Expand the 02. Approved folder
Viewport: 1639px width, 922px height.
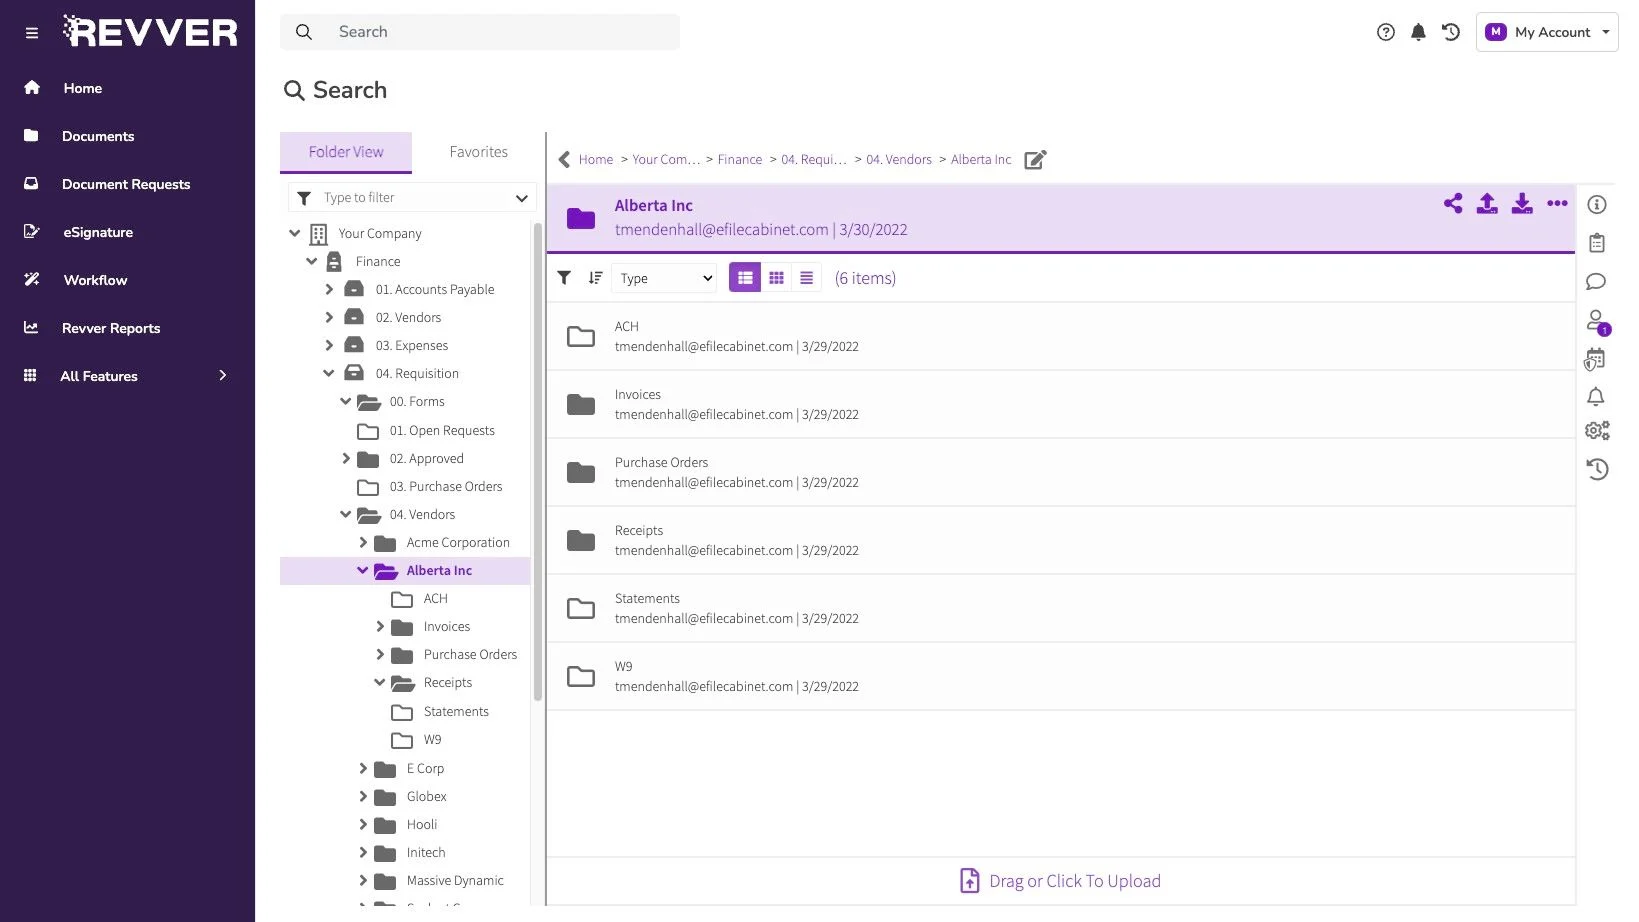tap(346, 458)
